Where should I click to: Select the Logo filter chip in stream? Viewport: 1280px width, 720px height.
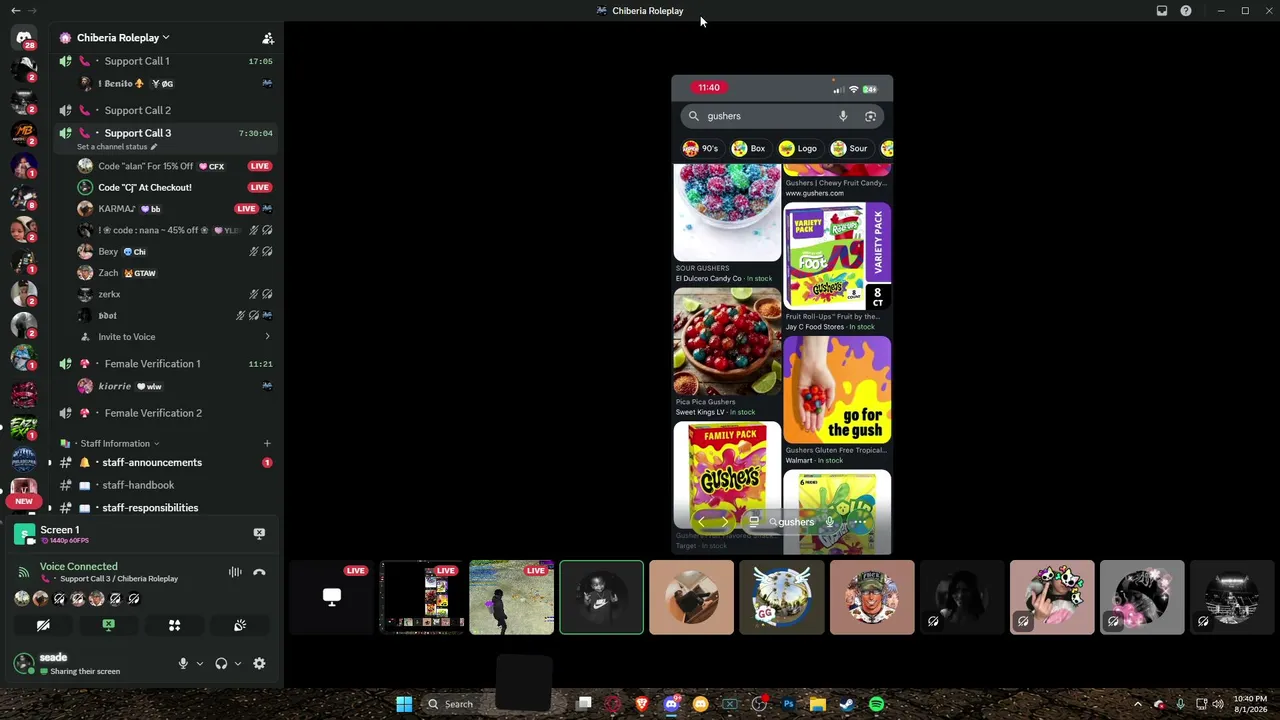[x=799, y=148]
